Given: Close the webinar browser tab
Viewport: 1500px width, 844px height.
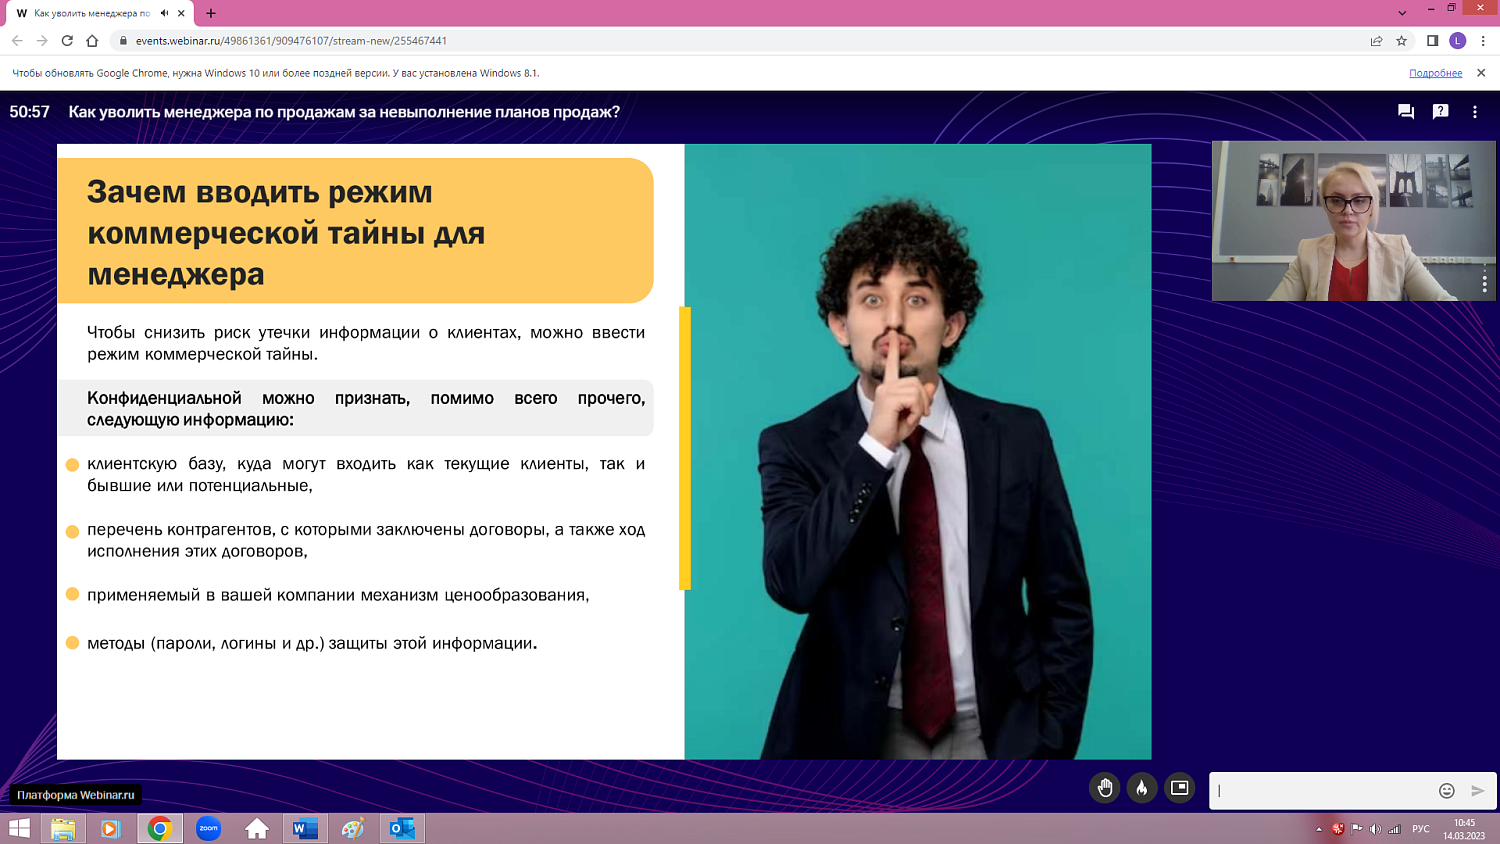Looking at the screenshot, I should tap(181, 13).
